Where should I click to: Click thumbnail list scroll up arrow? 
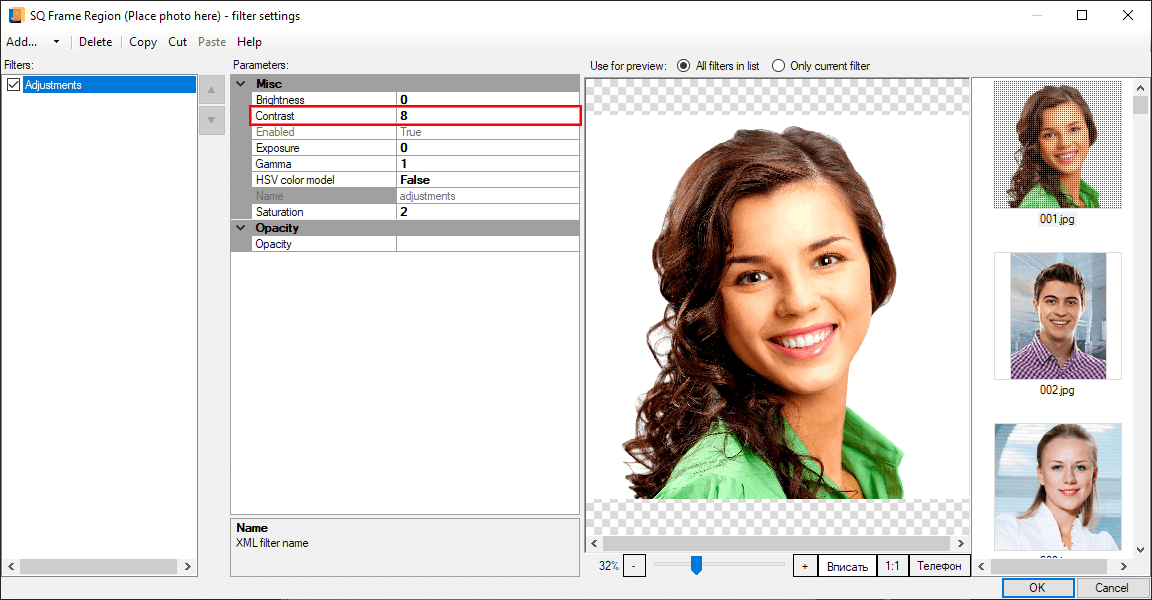(x=1140, y=87)
